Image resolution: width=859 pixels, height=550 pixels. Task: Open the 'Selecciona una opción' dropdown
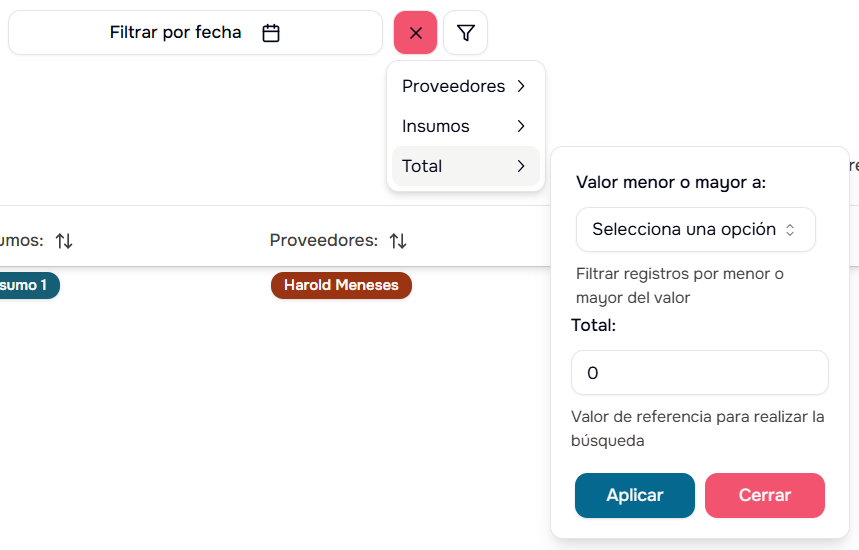pos(695,230)
